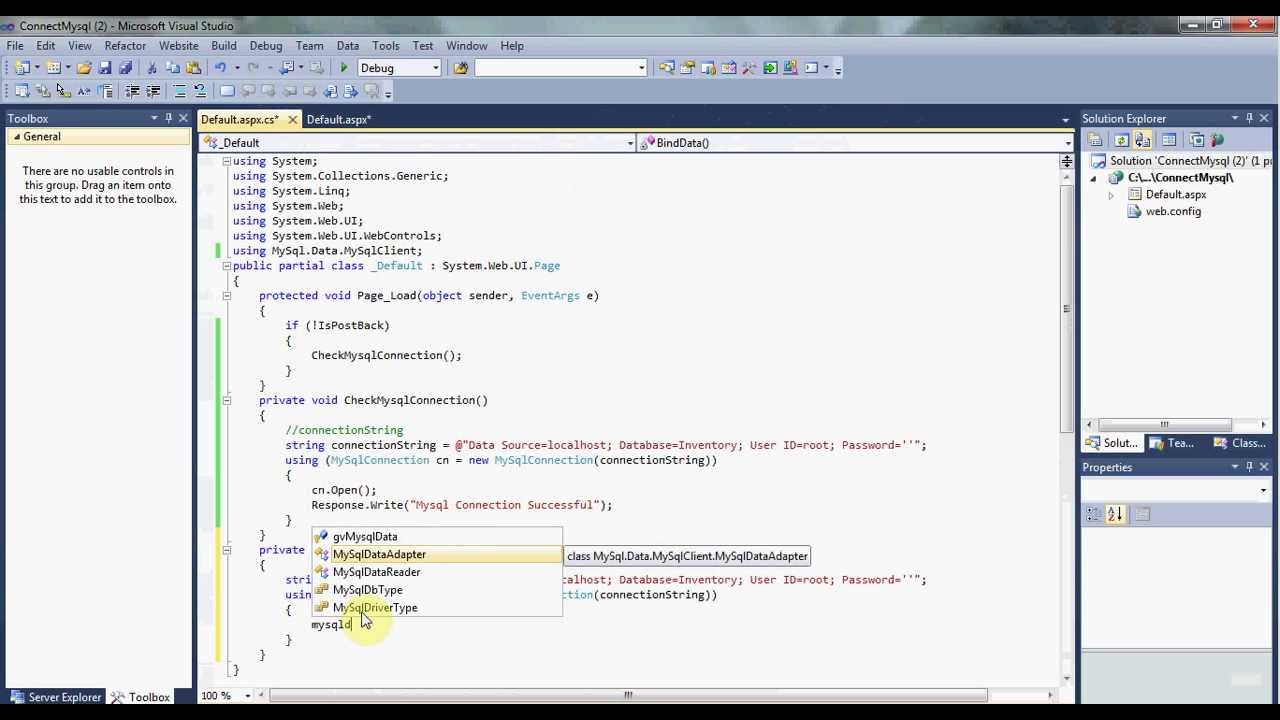Click the Undo arrow icon
1280x720 pixels.
pos(220,68)
